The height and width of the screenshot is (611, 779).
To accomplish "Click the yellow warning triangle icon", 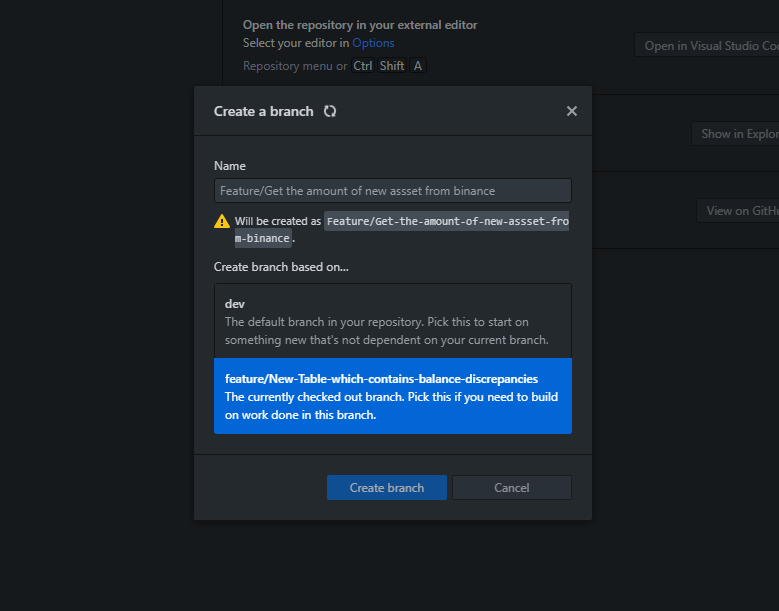I will (222, 221).
